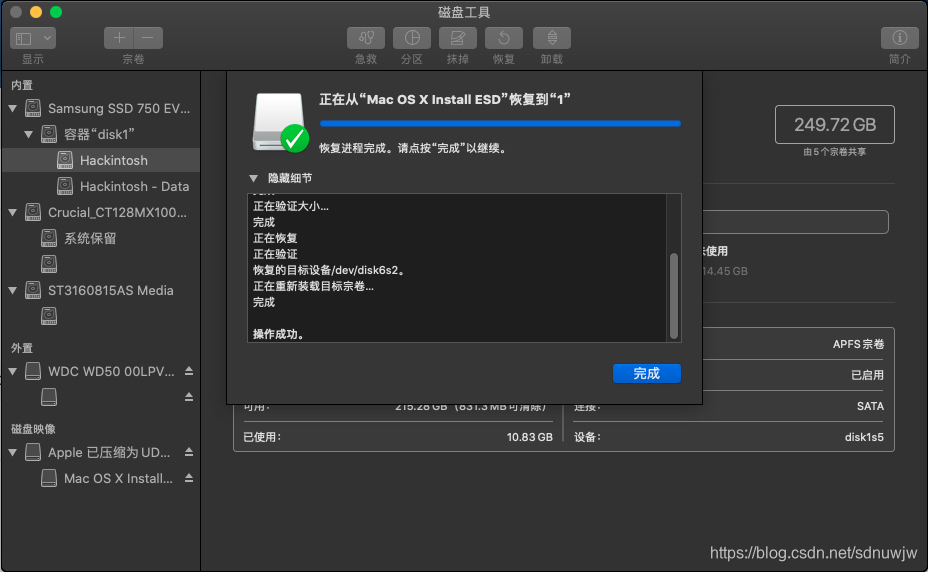
Task: Select the Apple 已压缩为 UD disk image
Action: click(101, 452)
